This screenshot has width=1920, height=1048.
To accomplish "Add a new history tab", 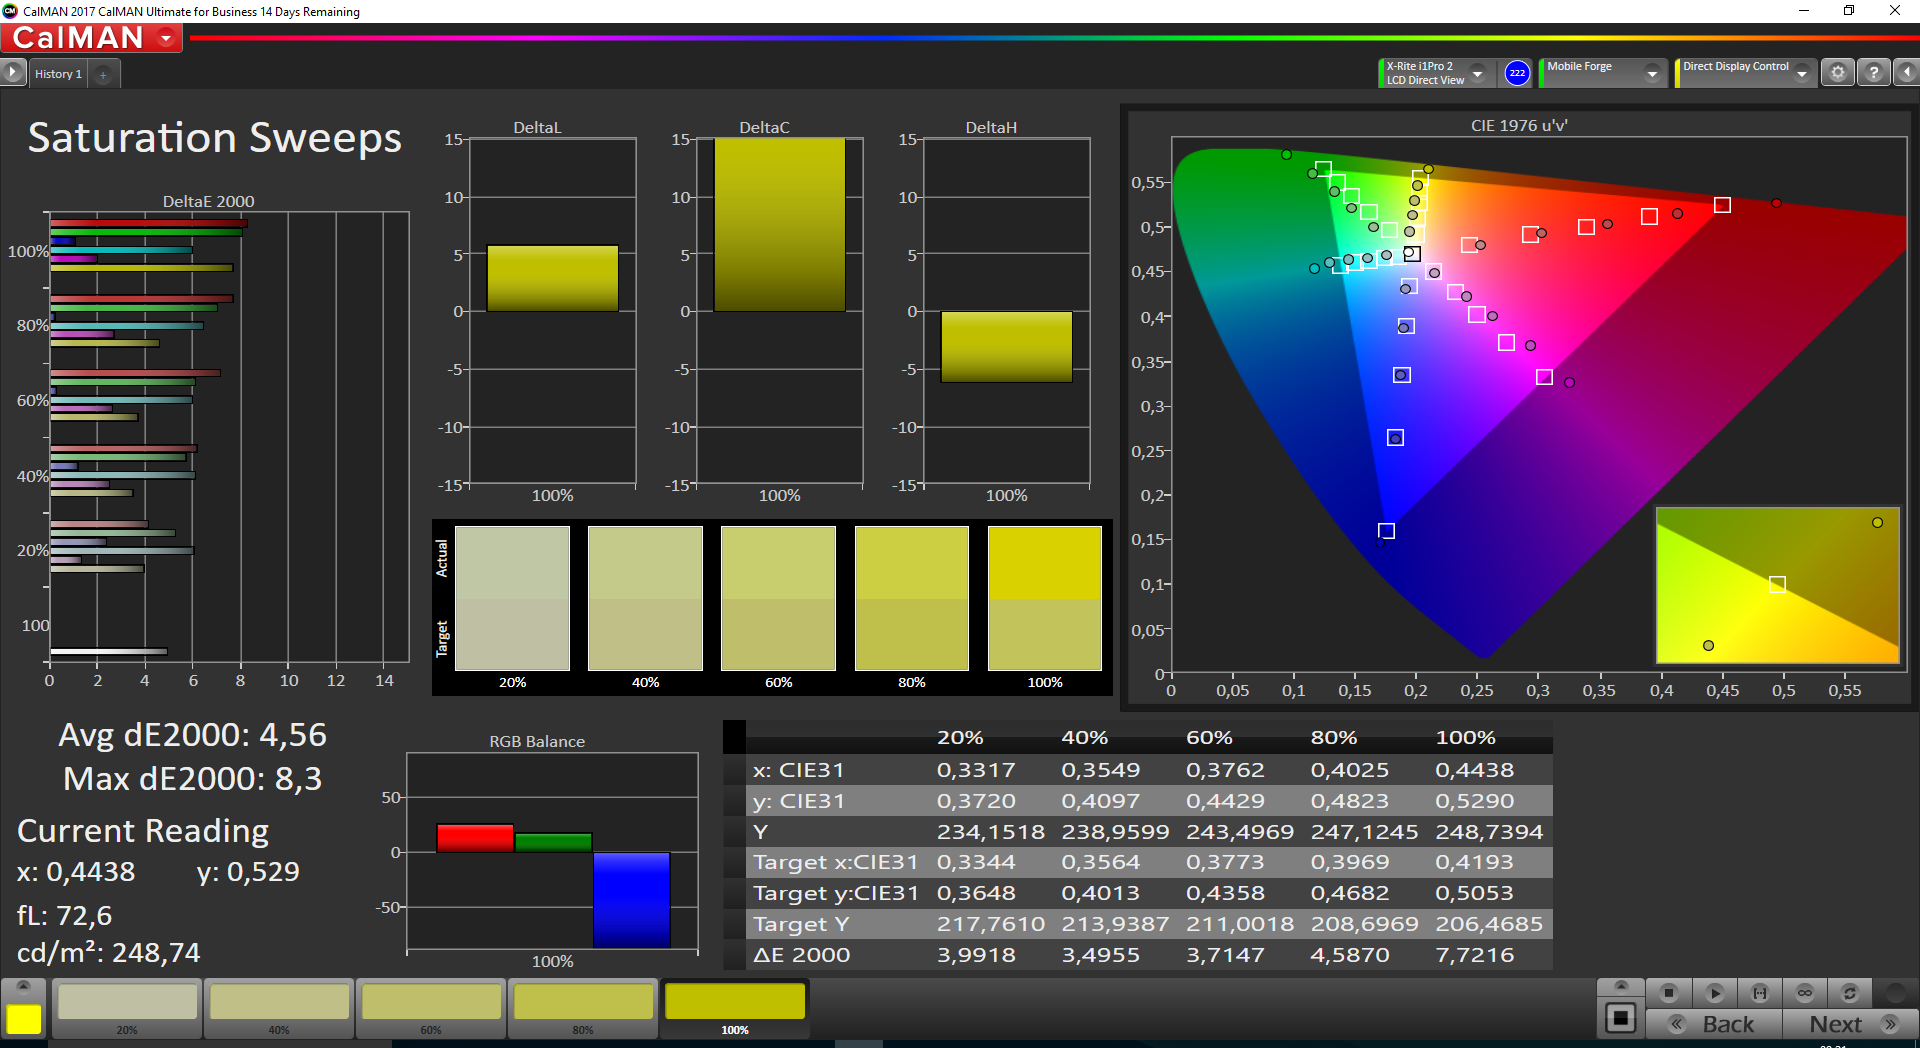I will click(x=103, y=74).
